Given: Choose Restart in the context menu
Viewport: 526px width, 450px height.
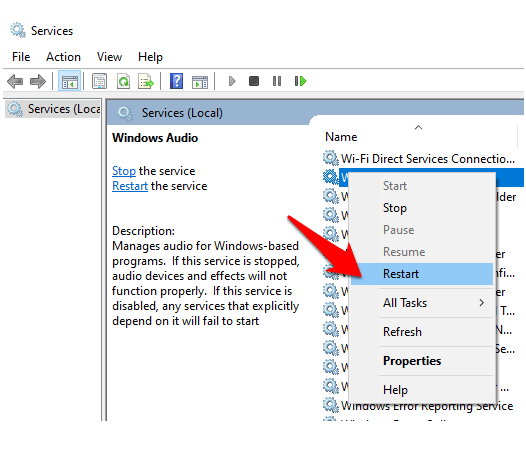Looking at the screenshot, I should click(422, 274).
